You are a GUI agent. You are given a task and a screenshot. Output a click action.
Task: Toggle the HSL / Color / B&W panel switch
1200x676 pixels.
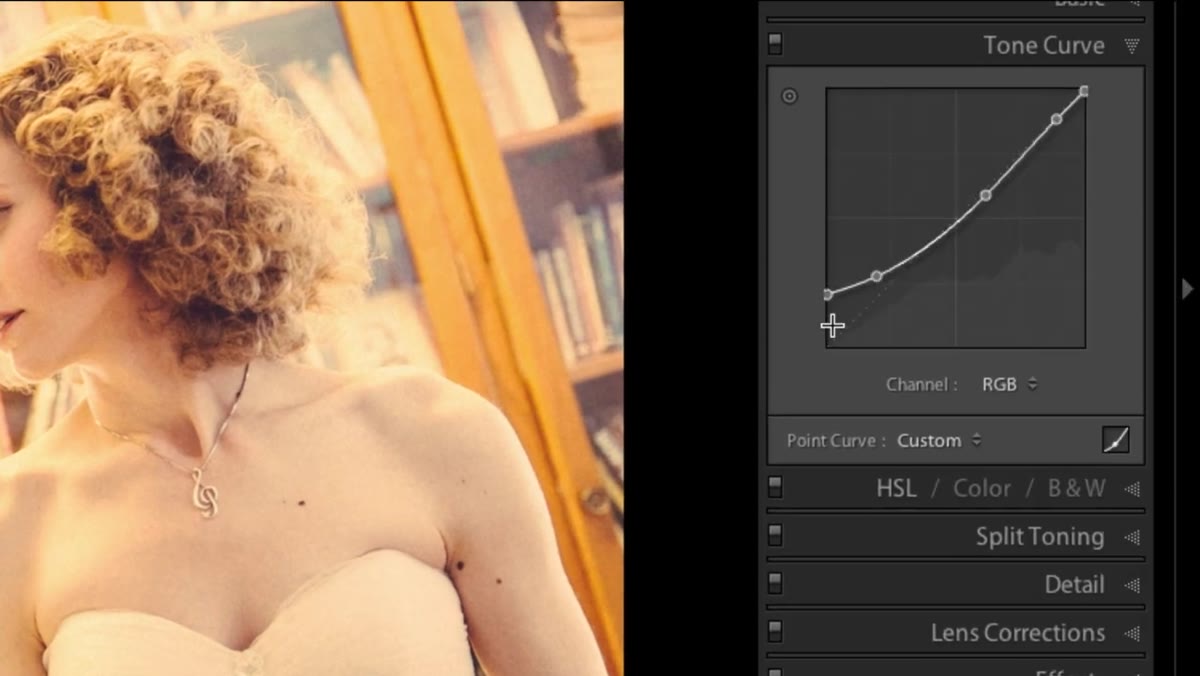point(775,488)
